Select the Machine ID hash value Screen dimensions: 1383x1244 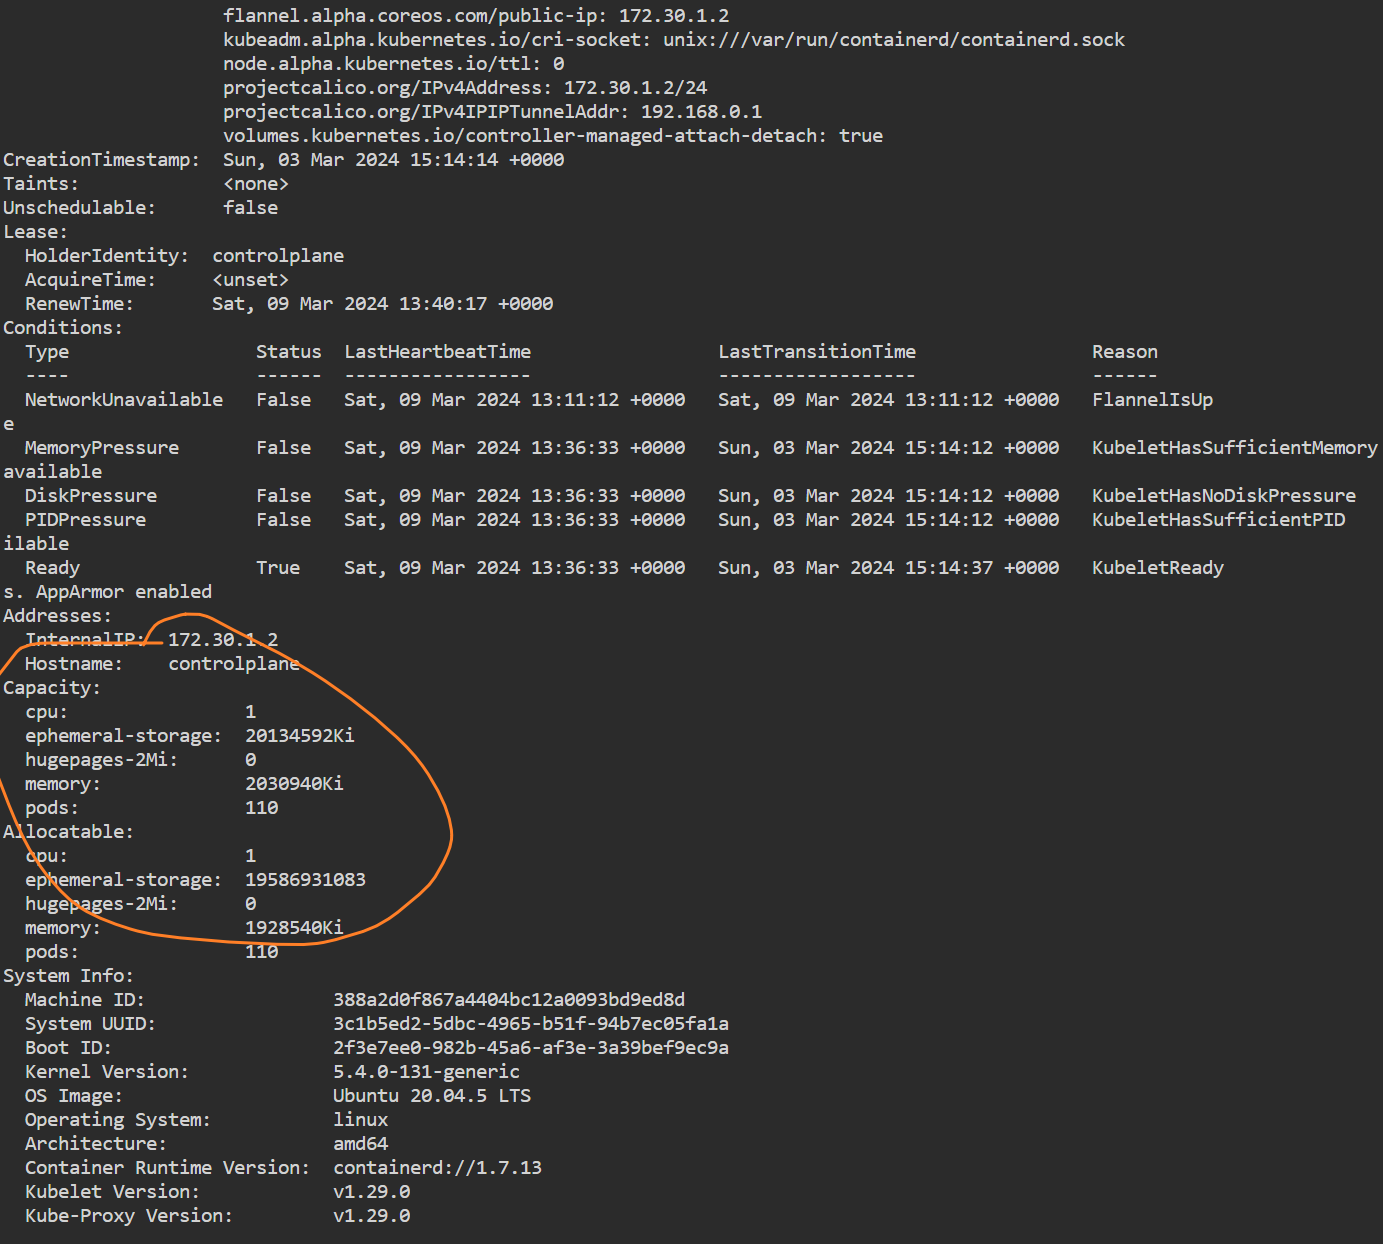(509, 1000)
